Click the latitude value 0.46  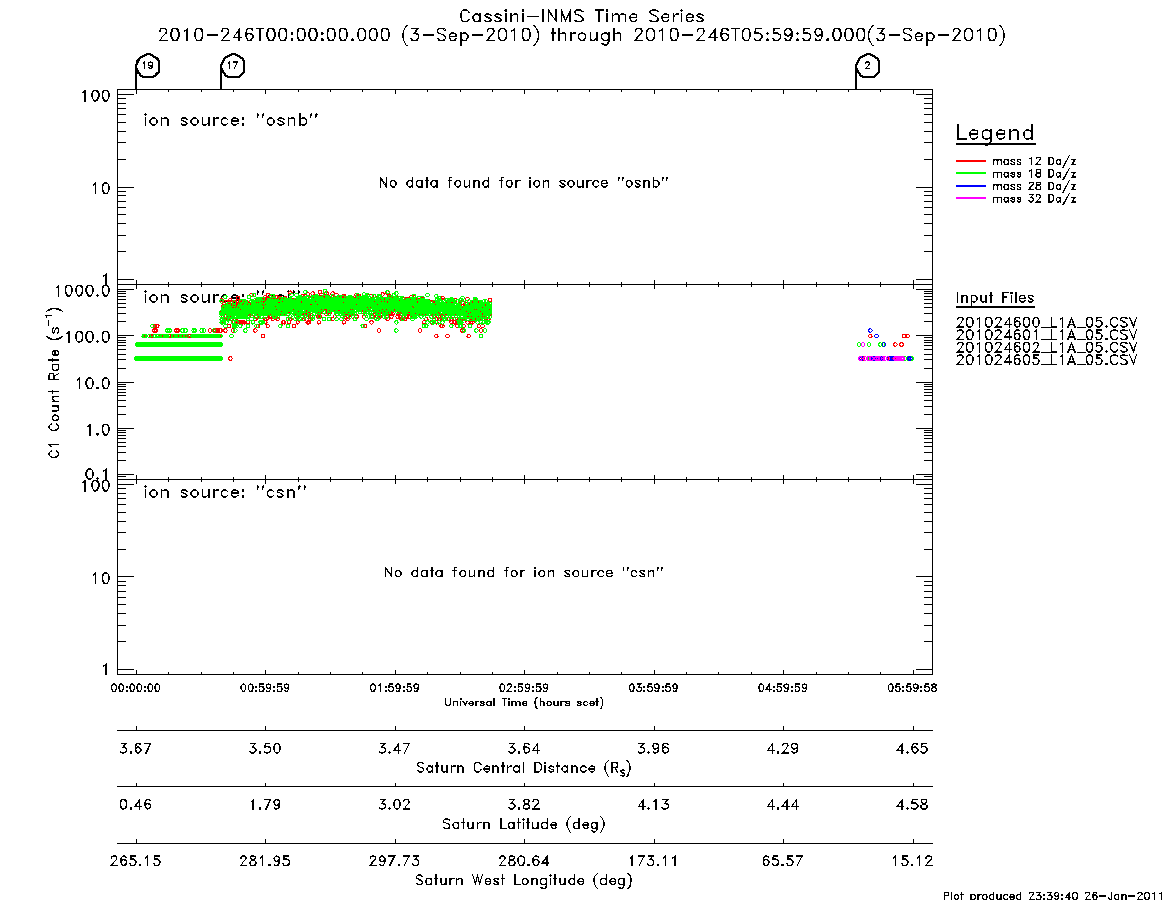[135, 805]
